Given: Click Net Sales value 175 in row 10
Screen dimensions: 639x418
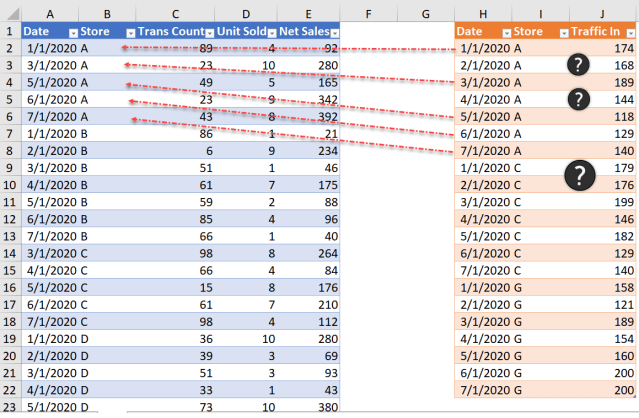Looking at the screenshot, I should tap(308, 185).
